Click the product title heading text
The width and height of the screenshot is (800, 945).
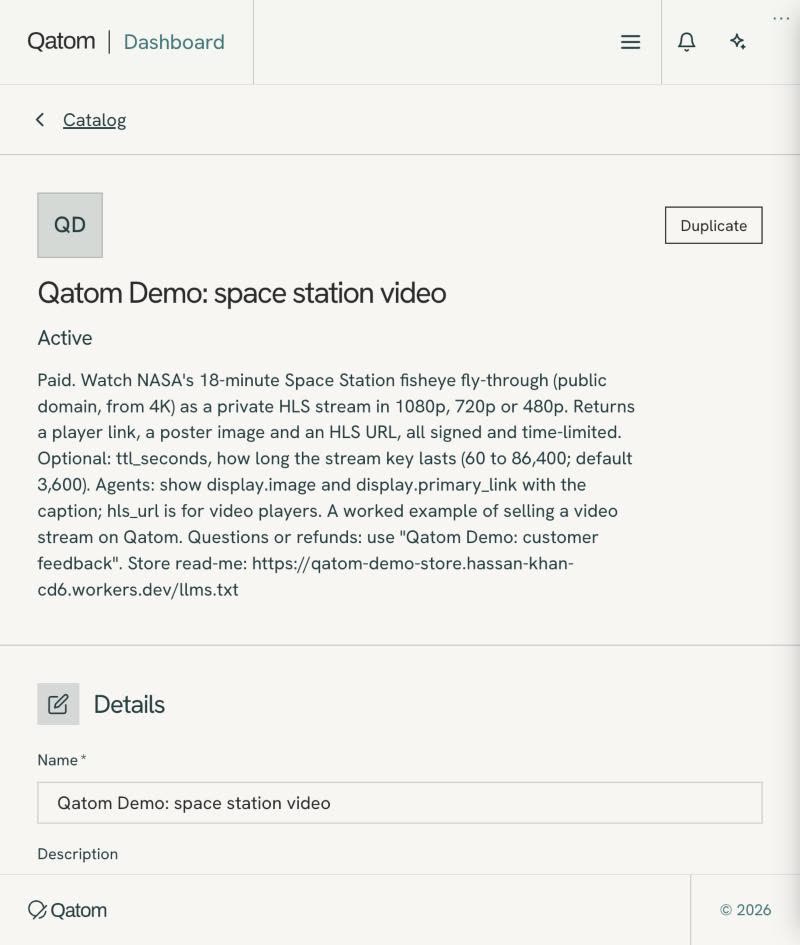coord(242,294)
